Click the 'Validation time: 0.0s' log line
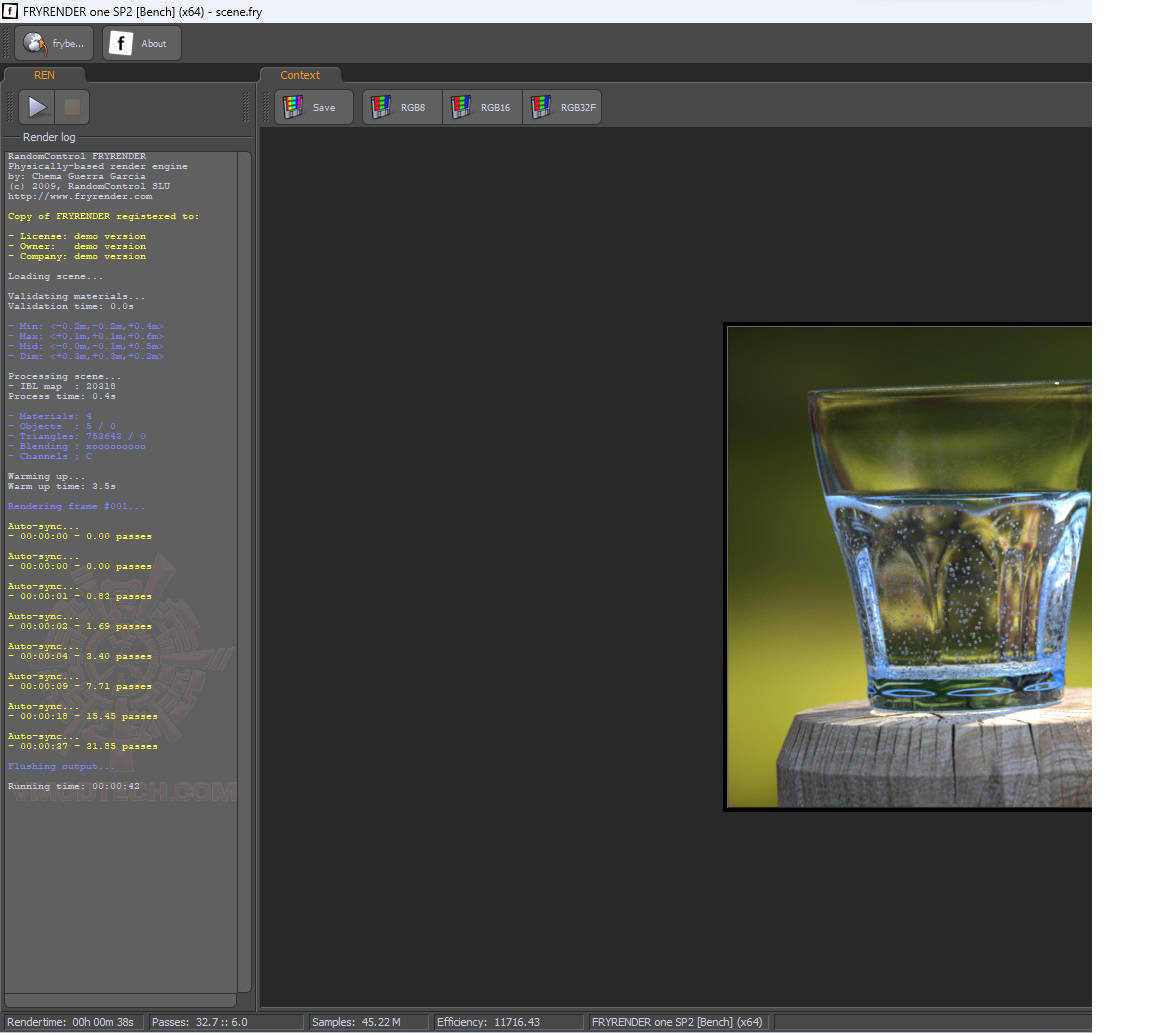Viewport: 1152px width, 1033px height. click(71, 306)
